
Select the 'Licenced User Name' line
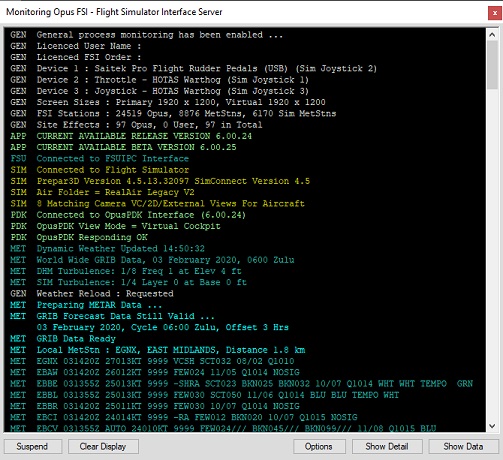(x=76, y=46)
